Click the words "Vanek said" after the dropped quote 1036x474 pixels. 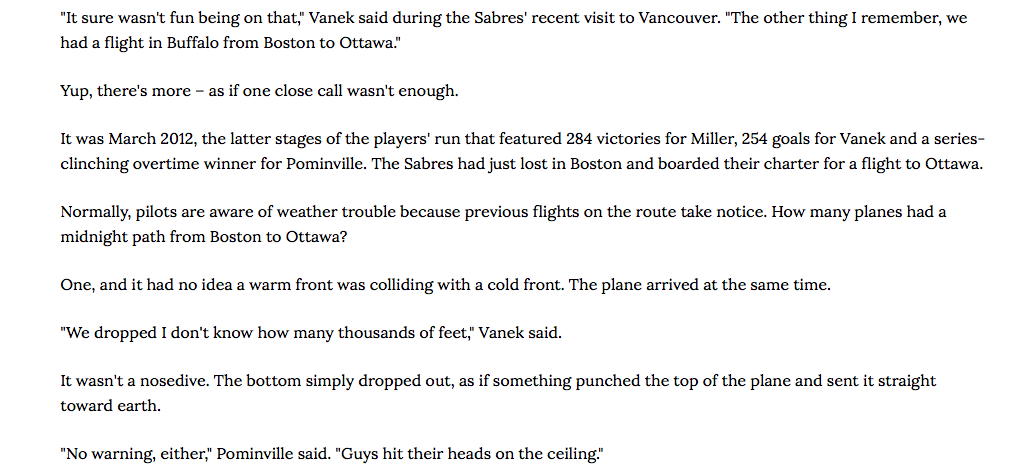click(x=519, y=333)
